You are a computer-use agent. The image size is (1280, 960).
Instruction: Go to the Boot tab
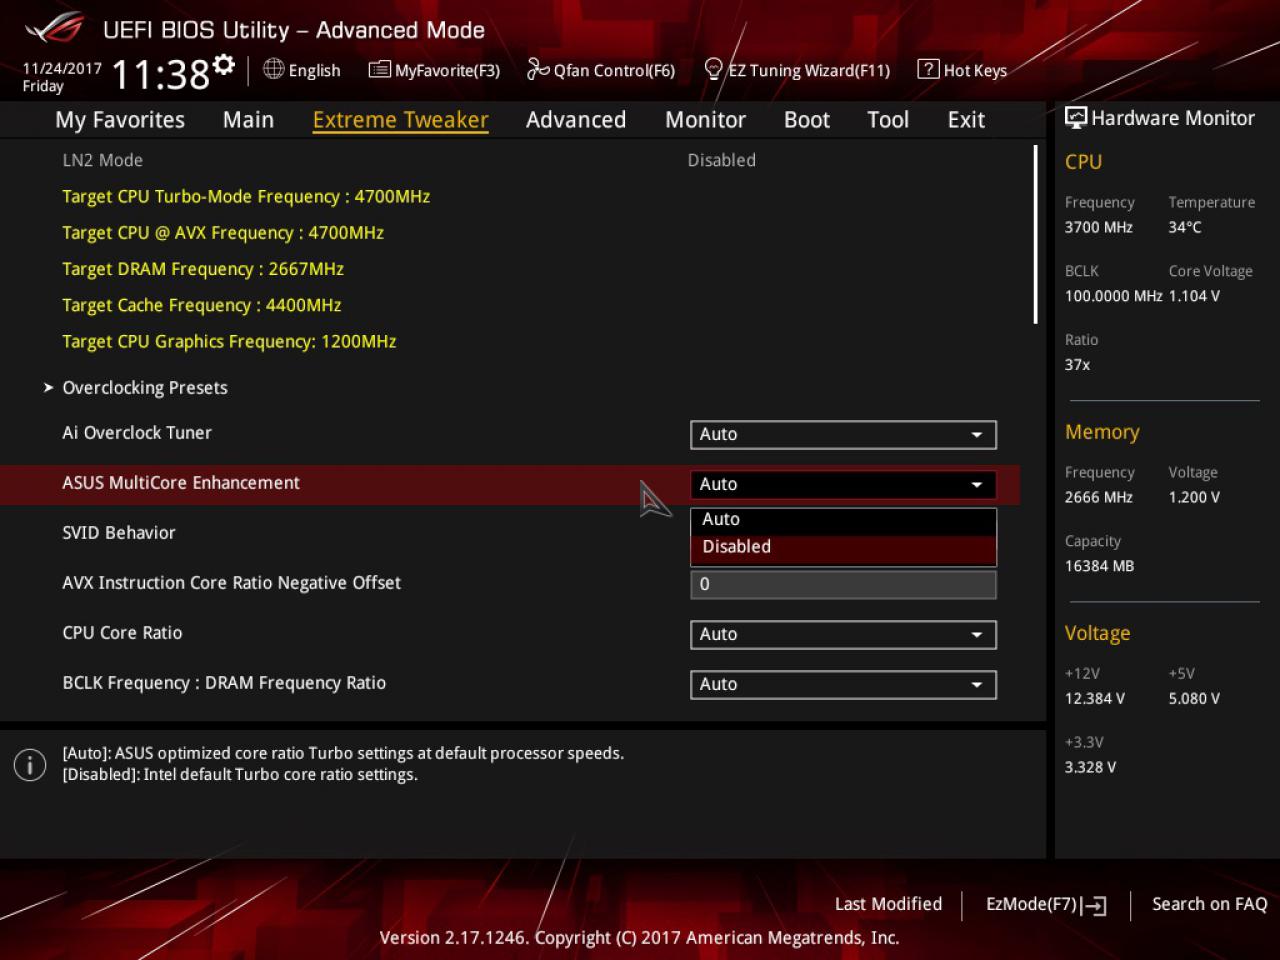click(807, 120)
